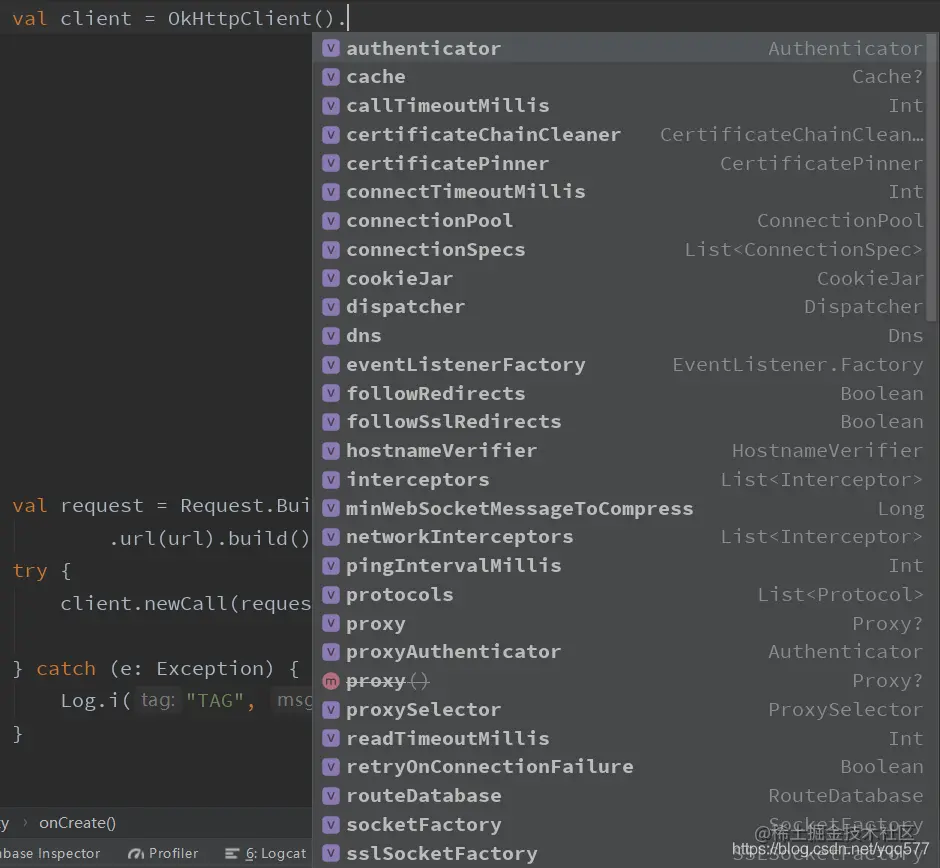Select sslSocketFactory suggestion
This screenshot has width=940, height=868.
pos(619,853)
